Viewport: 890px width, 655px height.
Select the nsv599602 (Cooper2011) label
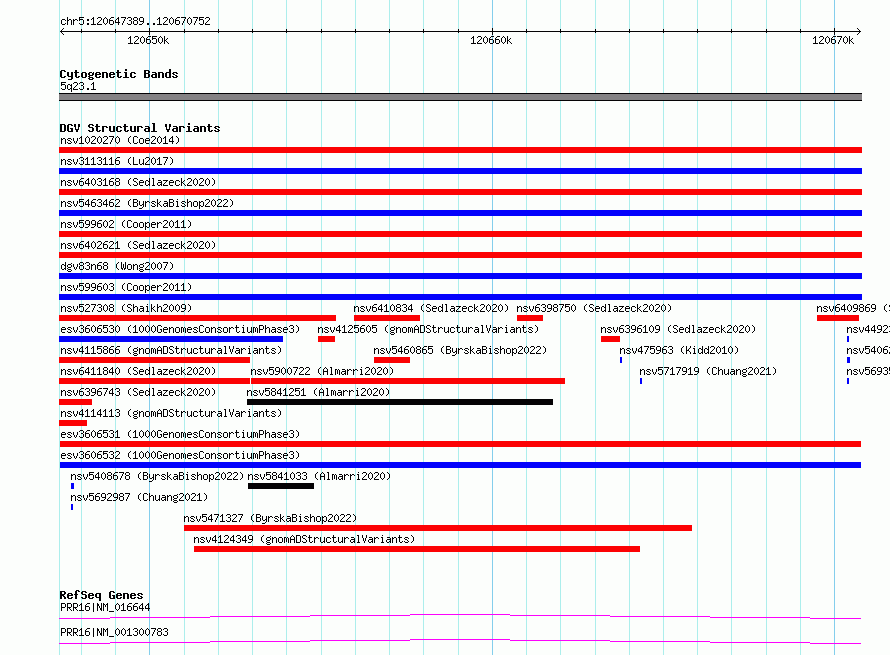pos(126,224)
